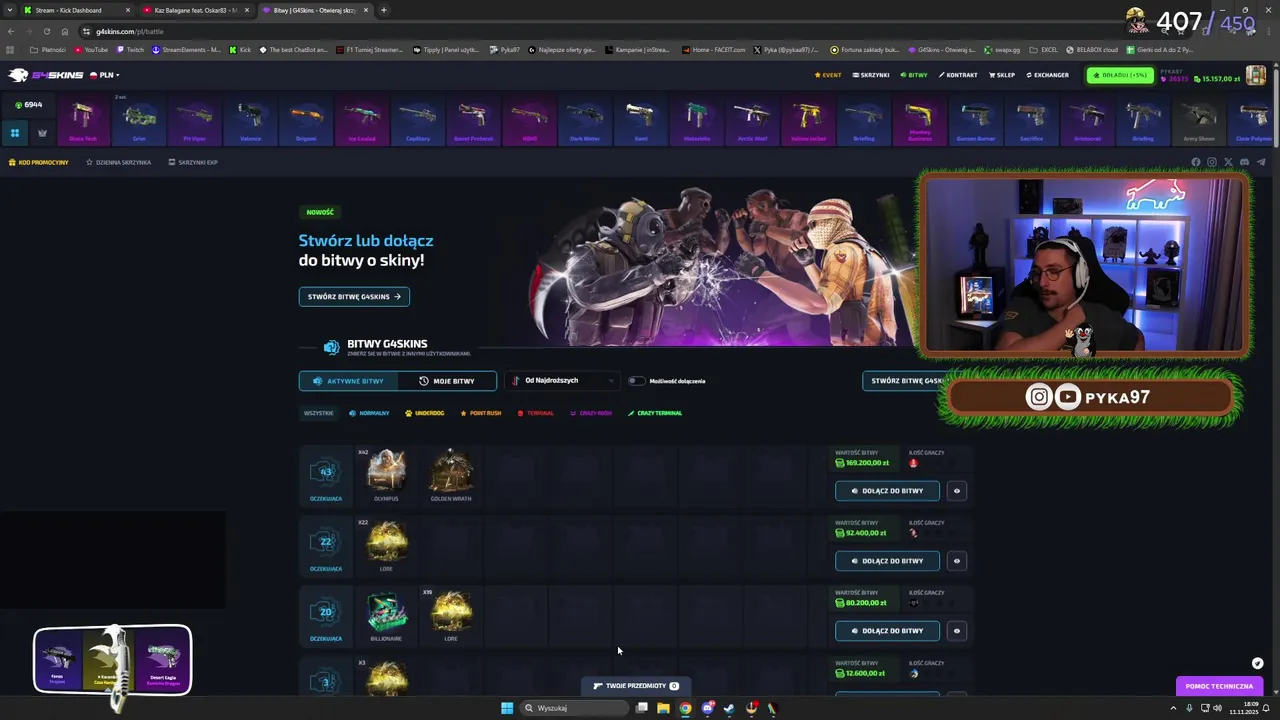Screen dimensions: 1280x720
Task: Select the grid view icon in live drops
Action: pyautogui.click(x=15, y=132)
